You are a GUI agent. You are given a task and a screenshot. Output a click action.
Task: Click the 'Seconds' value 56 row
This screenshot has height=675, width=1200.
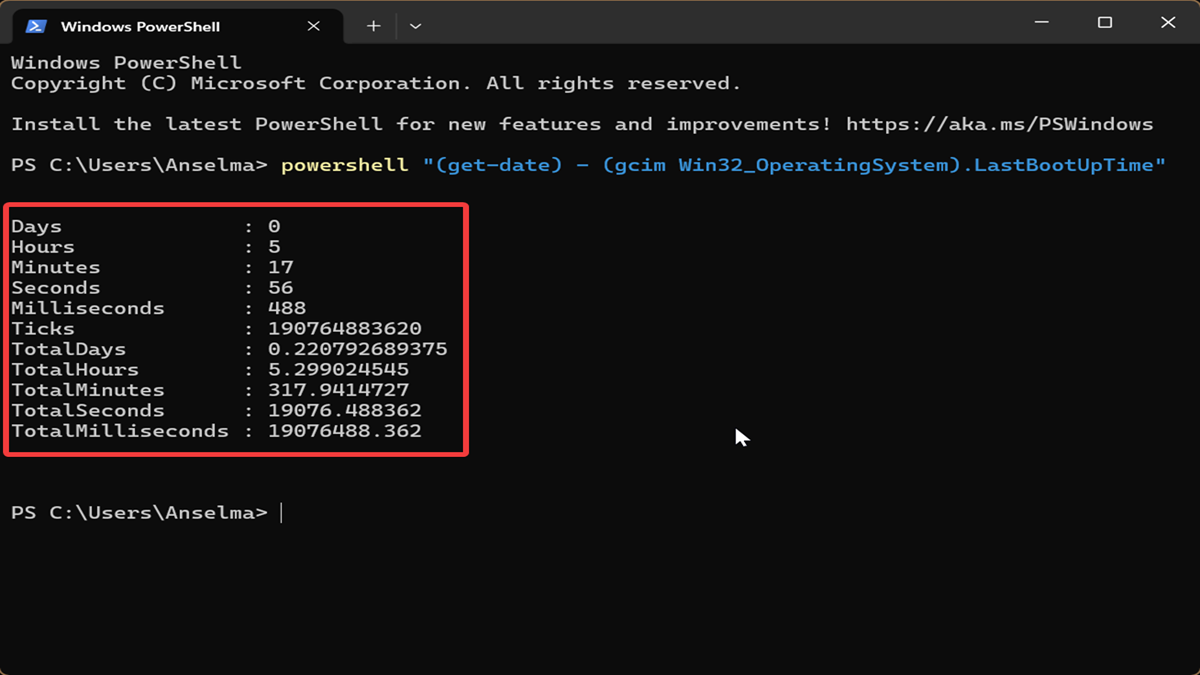153,288
